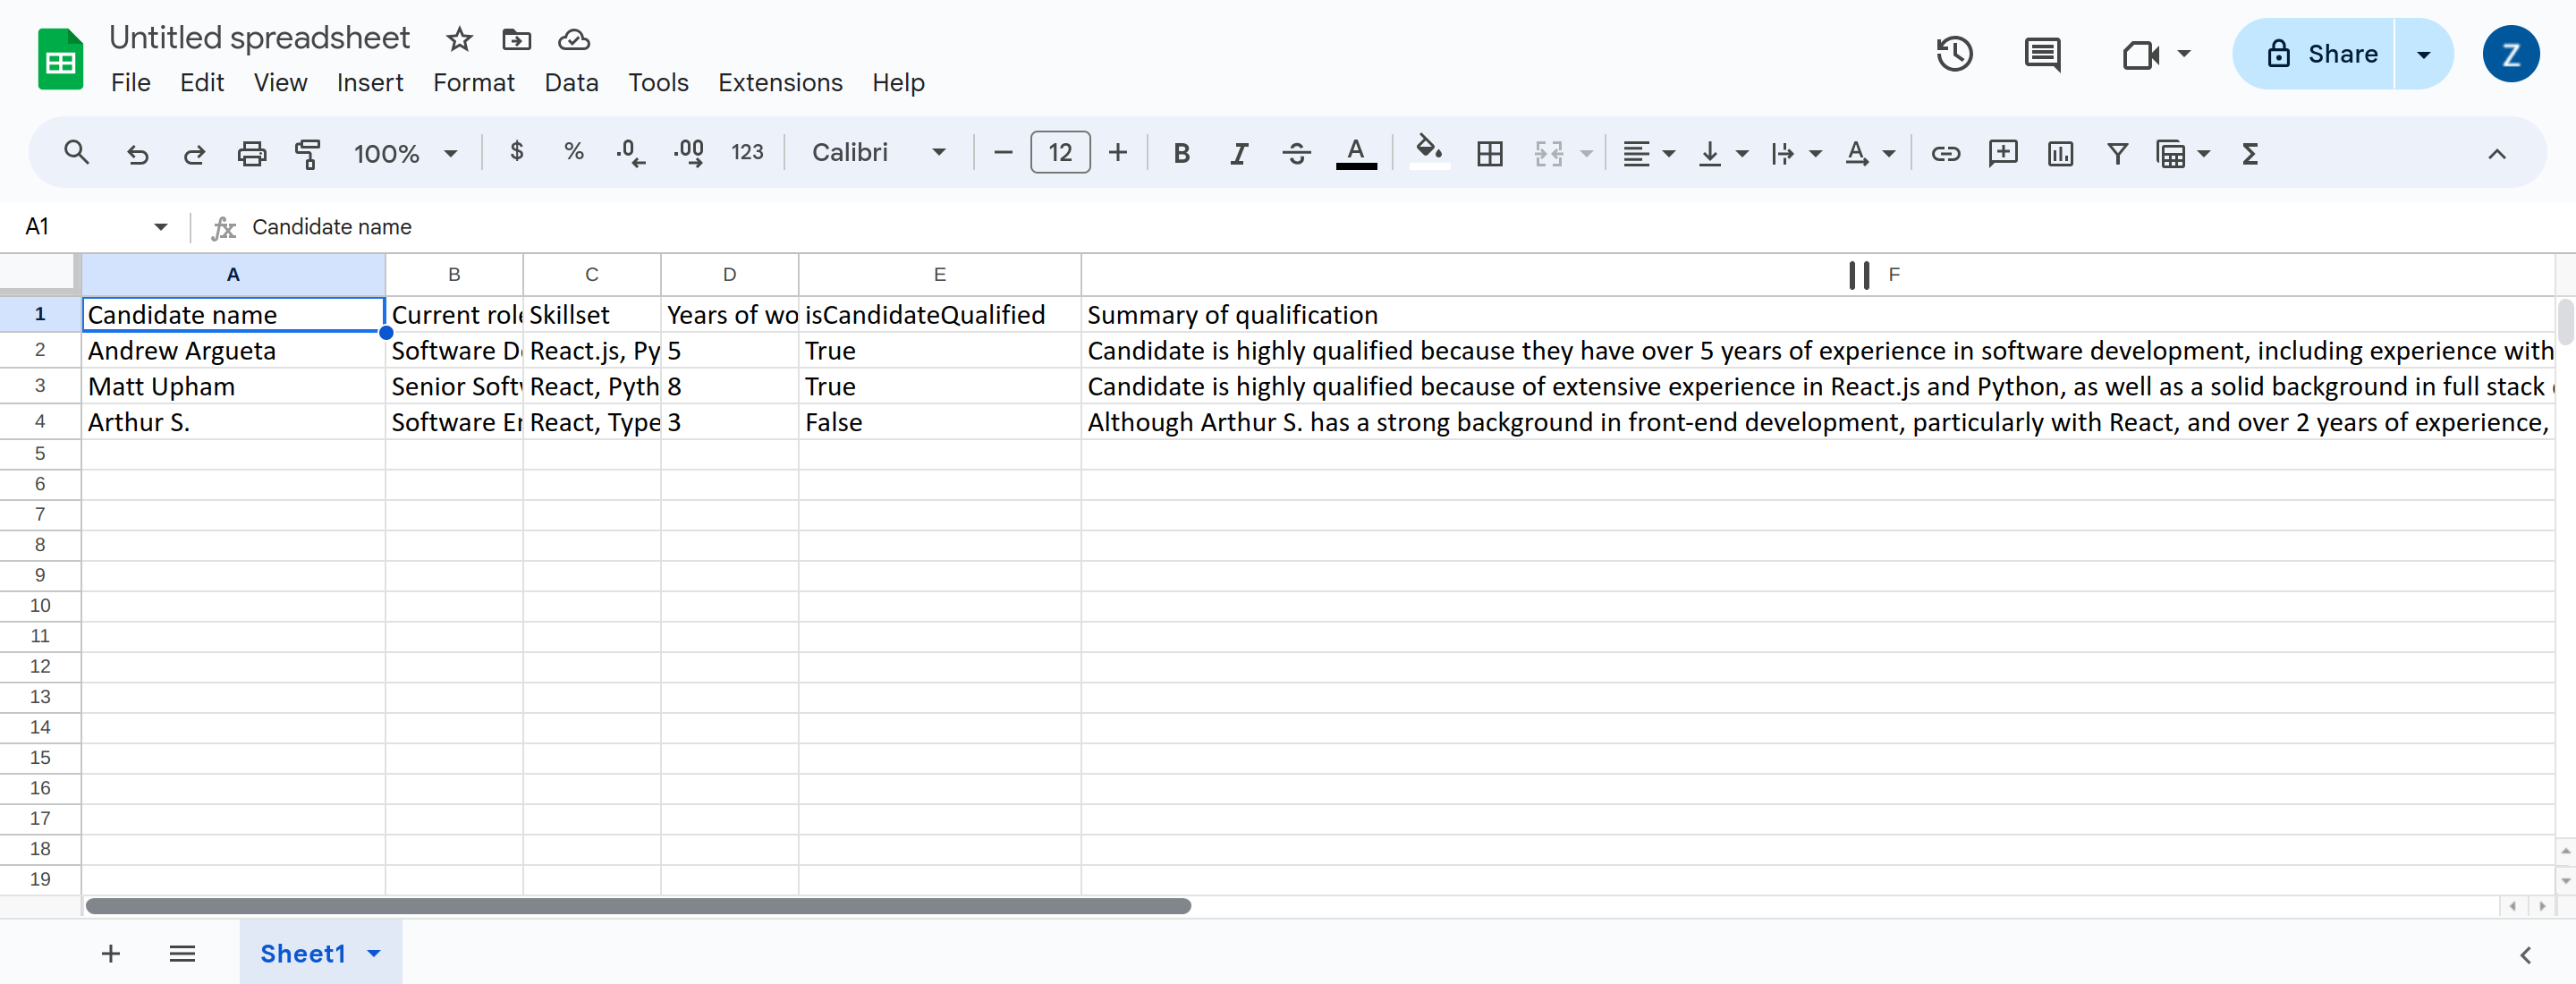The width and height of the screenshot is (2576, 984).
Task: Open the Format menu
Action: click(473, 83)
